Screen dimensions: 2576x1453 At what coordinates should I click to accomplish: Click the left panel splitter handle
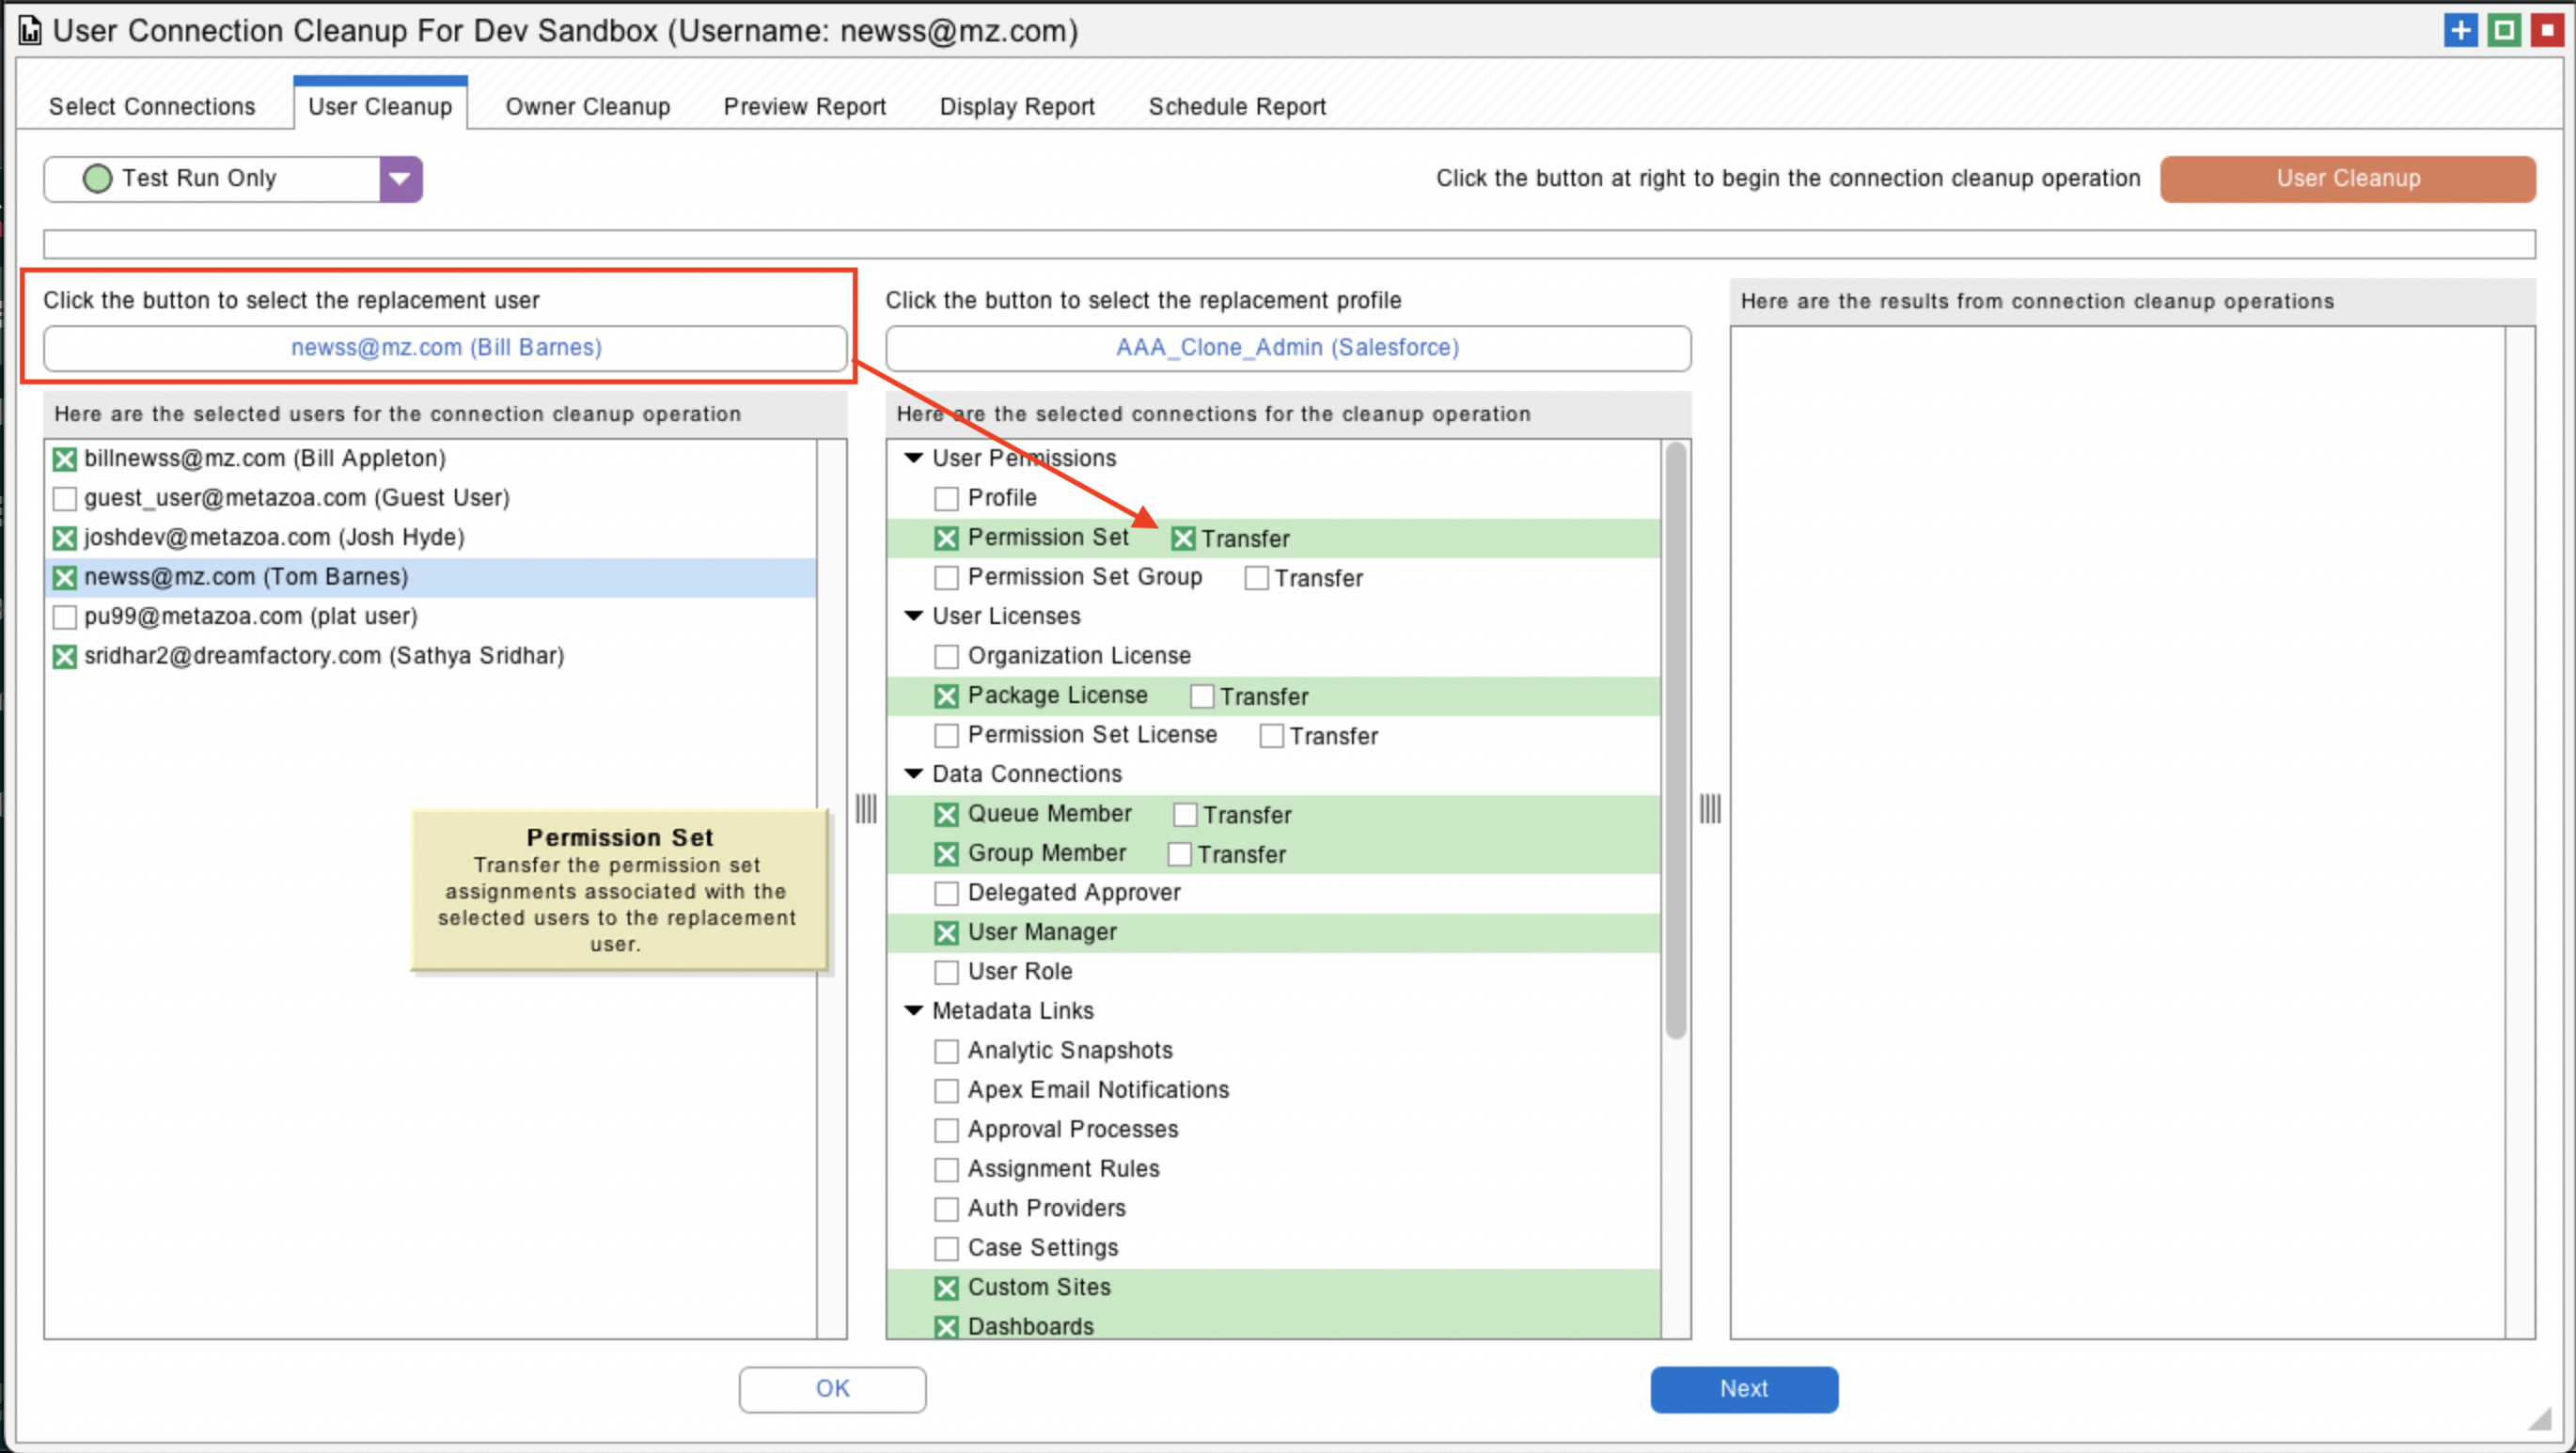[866, 808]
